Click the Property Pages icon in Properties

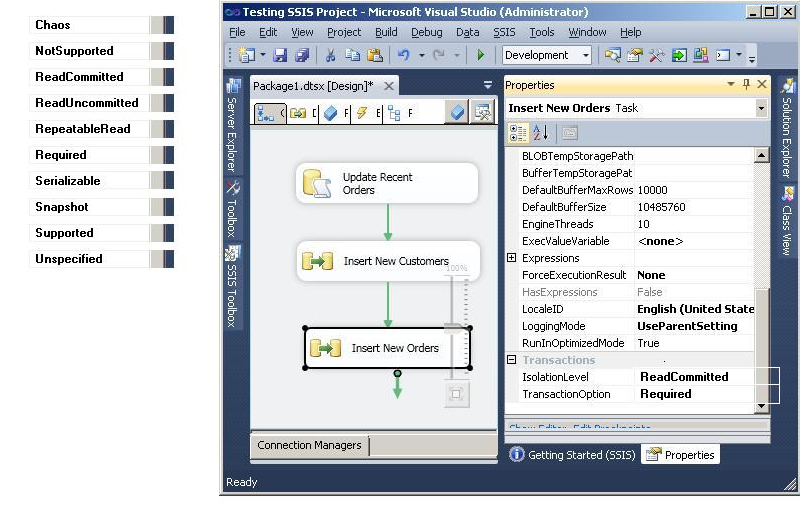(570, 134)
